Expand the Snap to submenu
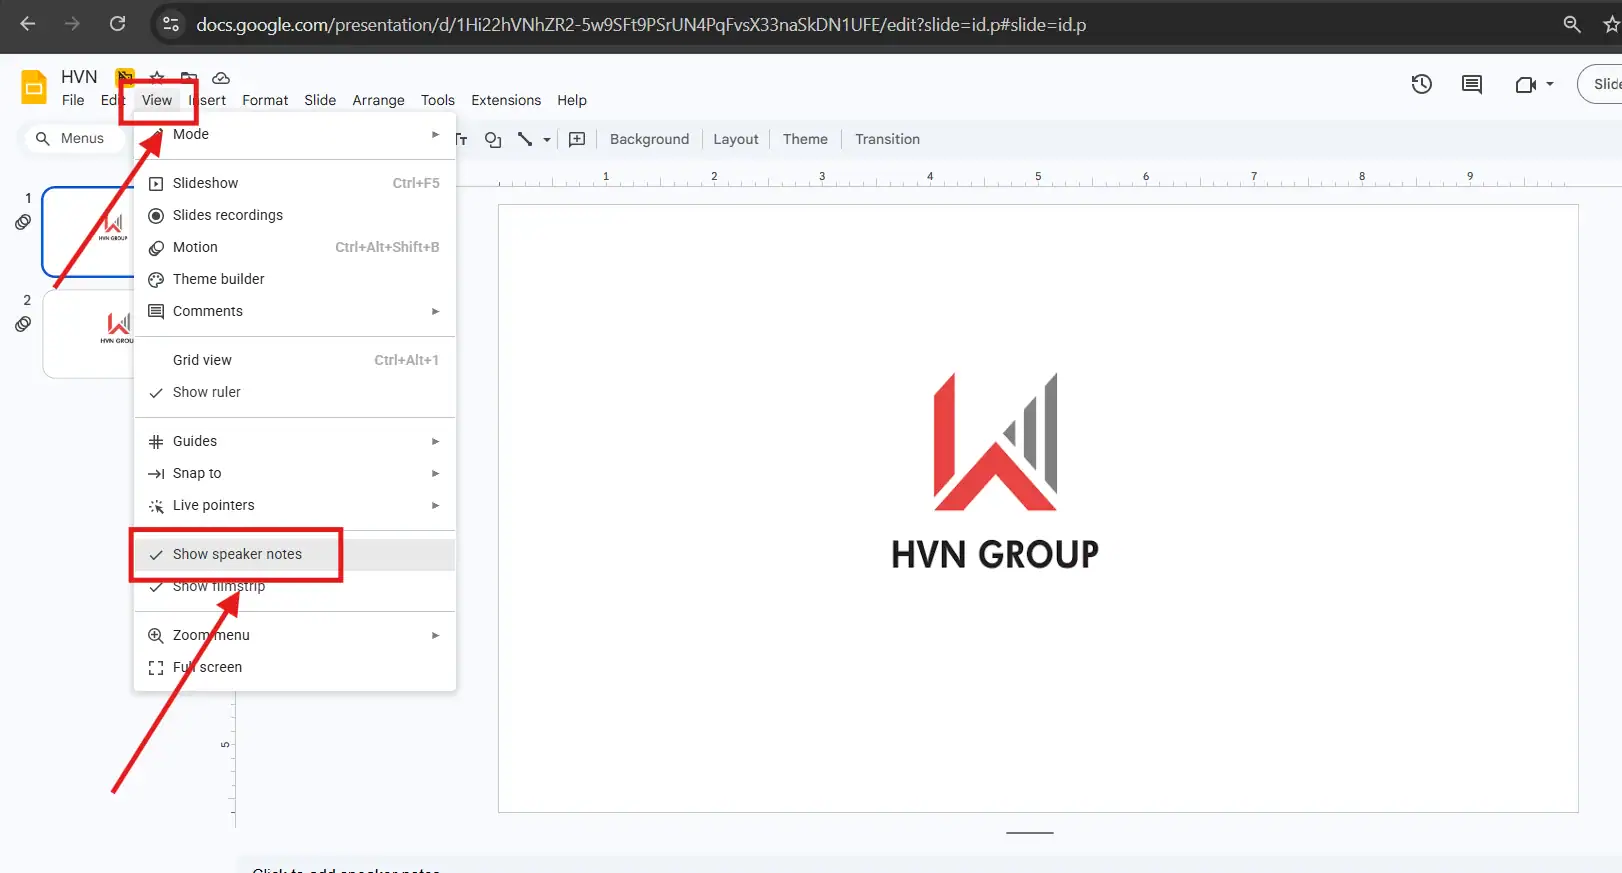Viewport: 1622px width, 873px height. click(294, 473)
